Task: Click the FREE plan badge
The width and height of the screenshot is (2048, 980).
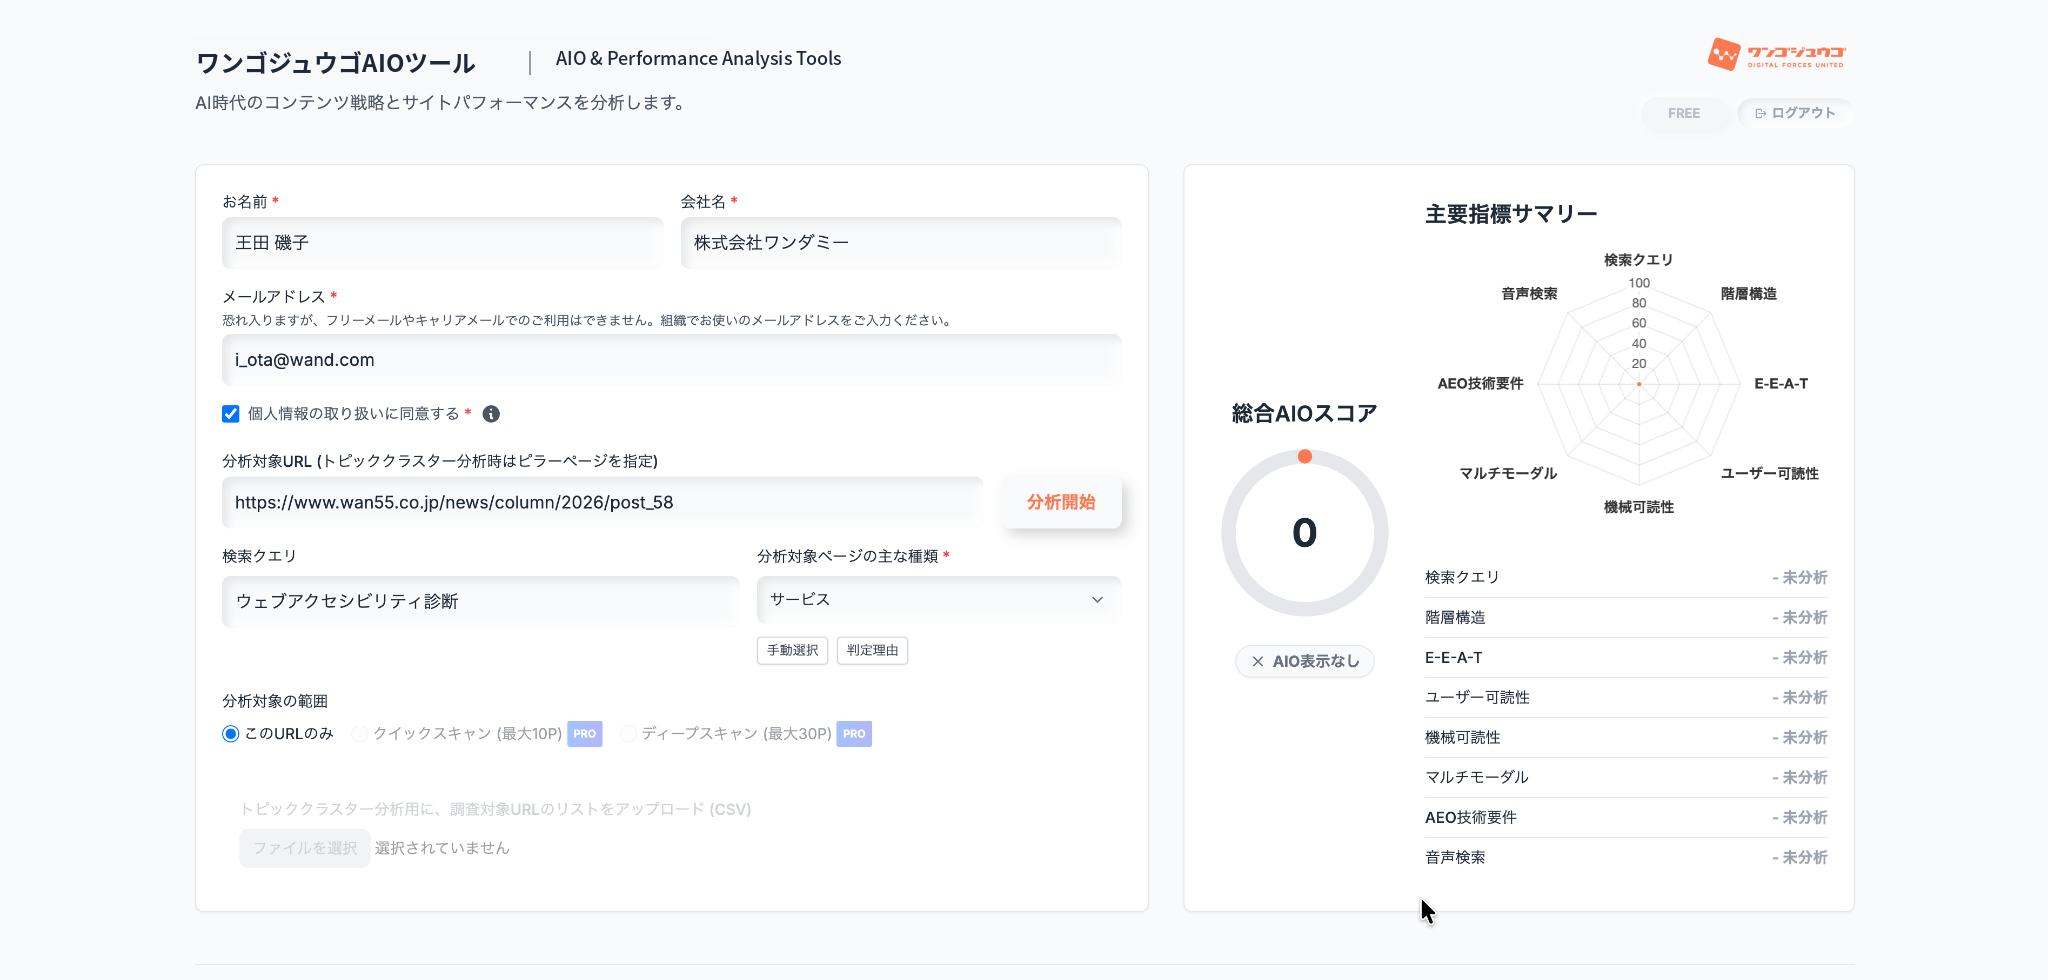Action: tap(1684, 113)
